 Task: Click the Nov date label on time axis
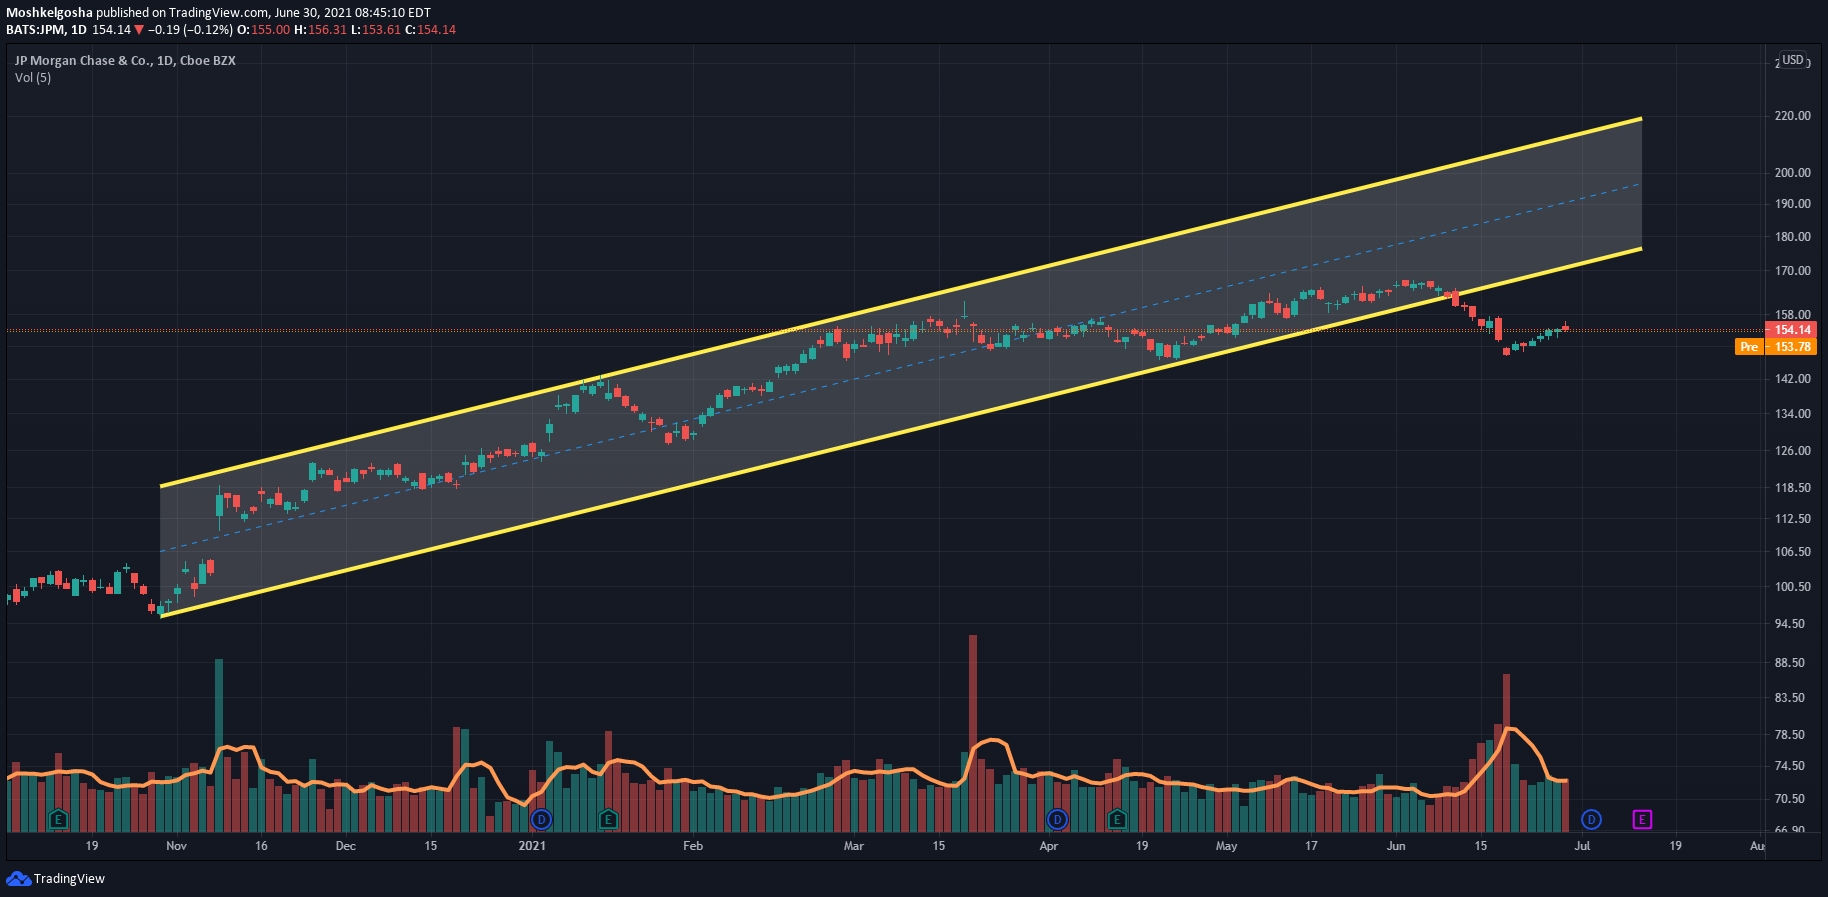pos(176,846)
